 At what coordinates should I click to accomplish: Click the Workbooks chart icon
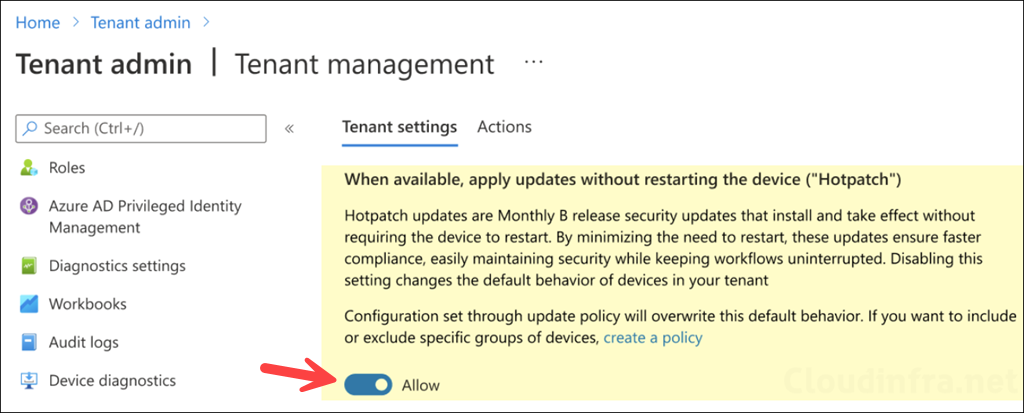pyautogui.click(x=29, y=304)
